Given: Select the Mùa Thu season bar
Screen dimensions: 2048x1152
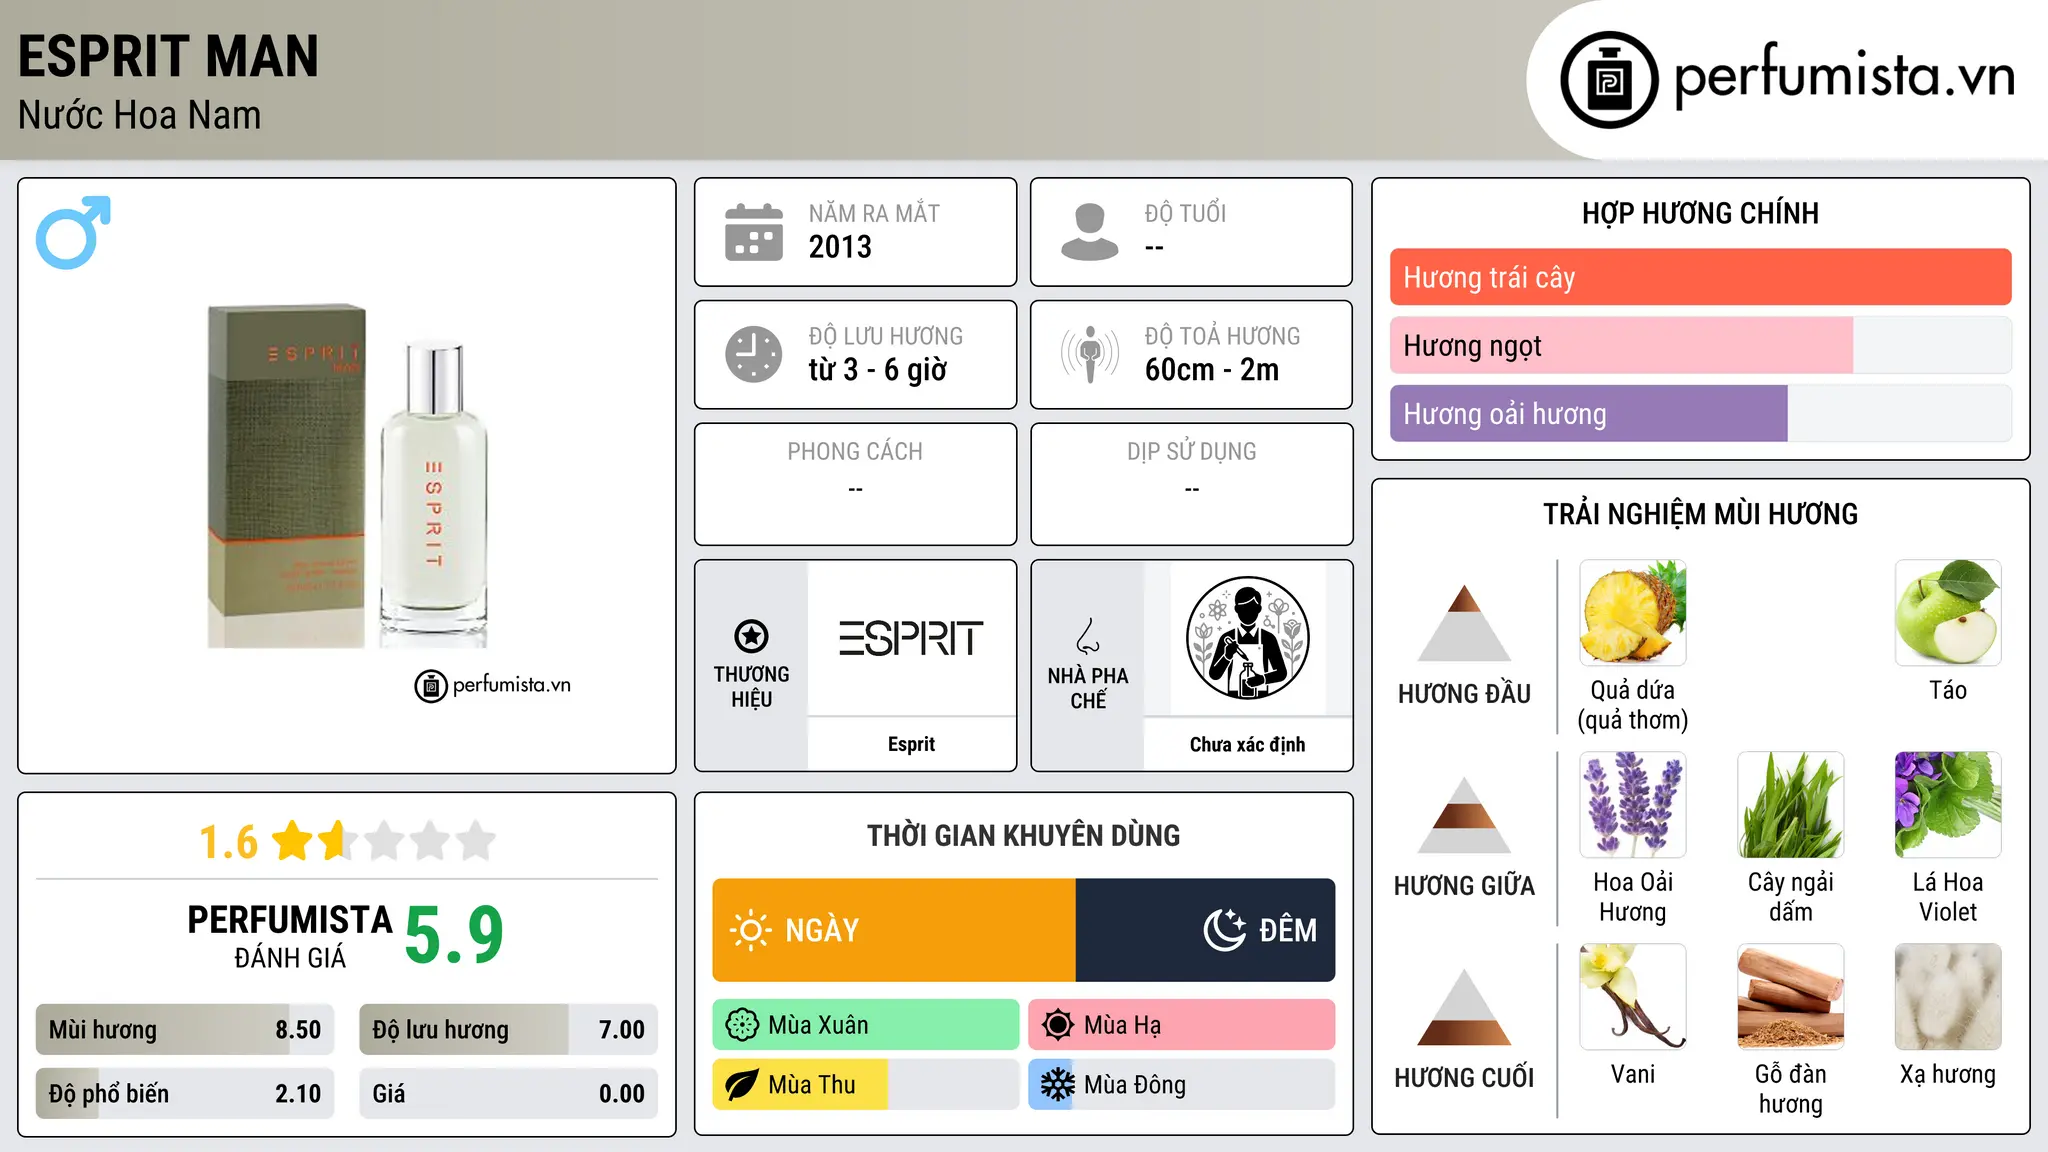Looking at the screenshot, I should click(x=866, y=1085).
